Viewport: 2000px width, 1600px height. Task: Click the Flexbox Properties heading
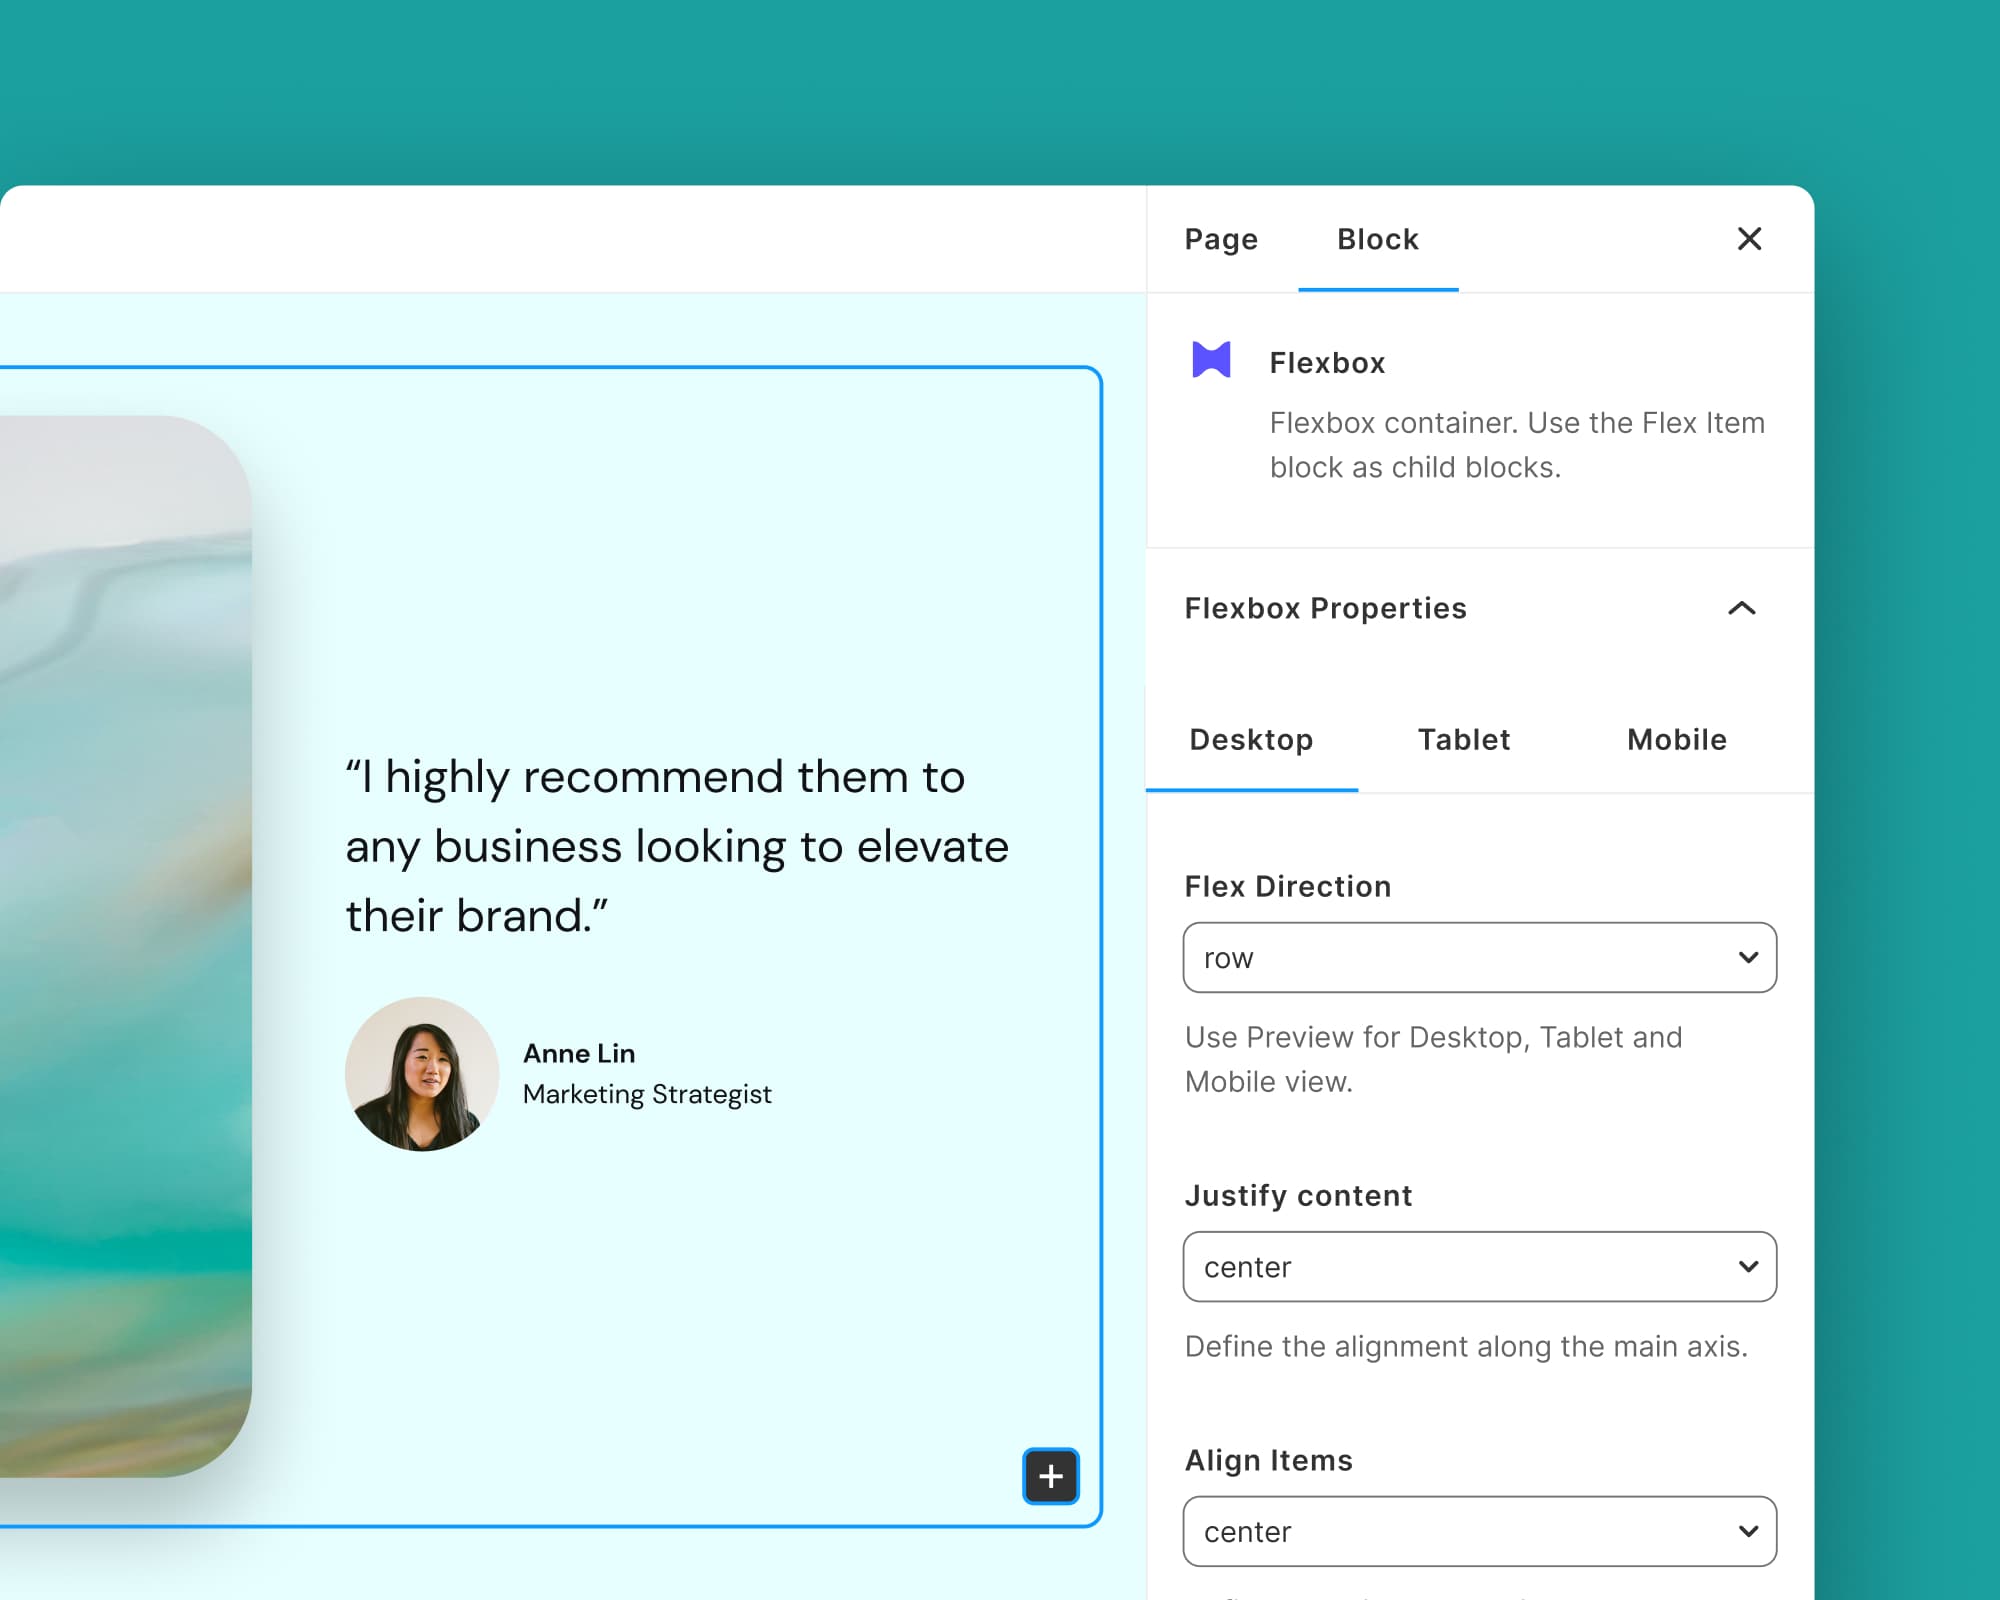(x=1325, y=608)
